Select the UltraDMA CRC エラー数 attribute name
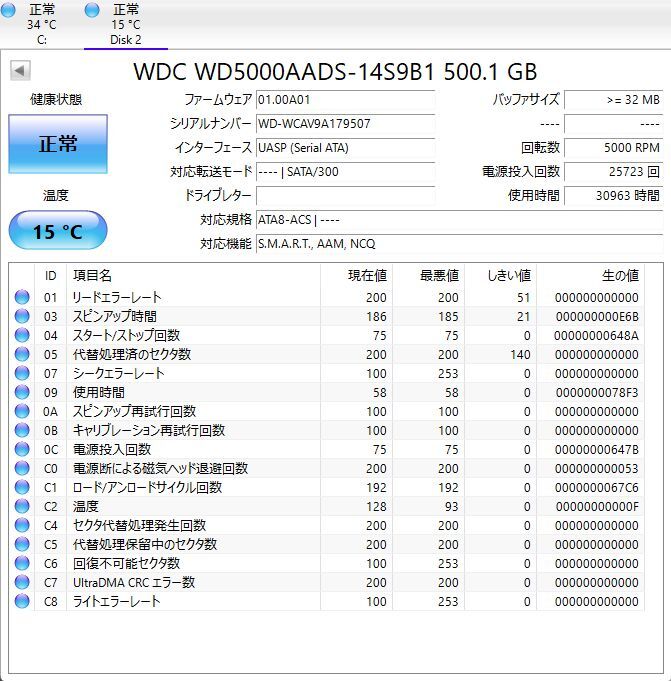Image resolution: width=671 pixels, height=681 pixels. [134, 582]
